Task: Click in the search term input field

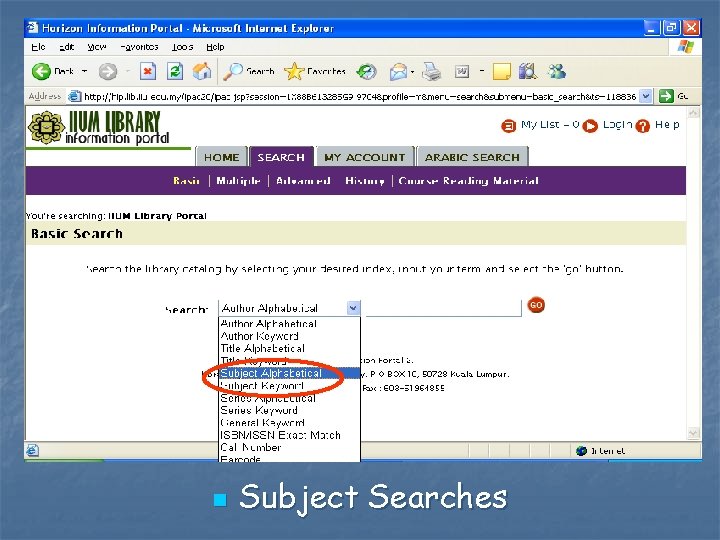Action: pyautogui.click(x=443, y=308)
